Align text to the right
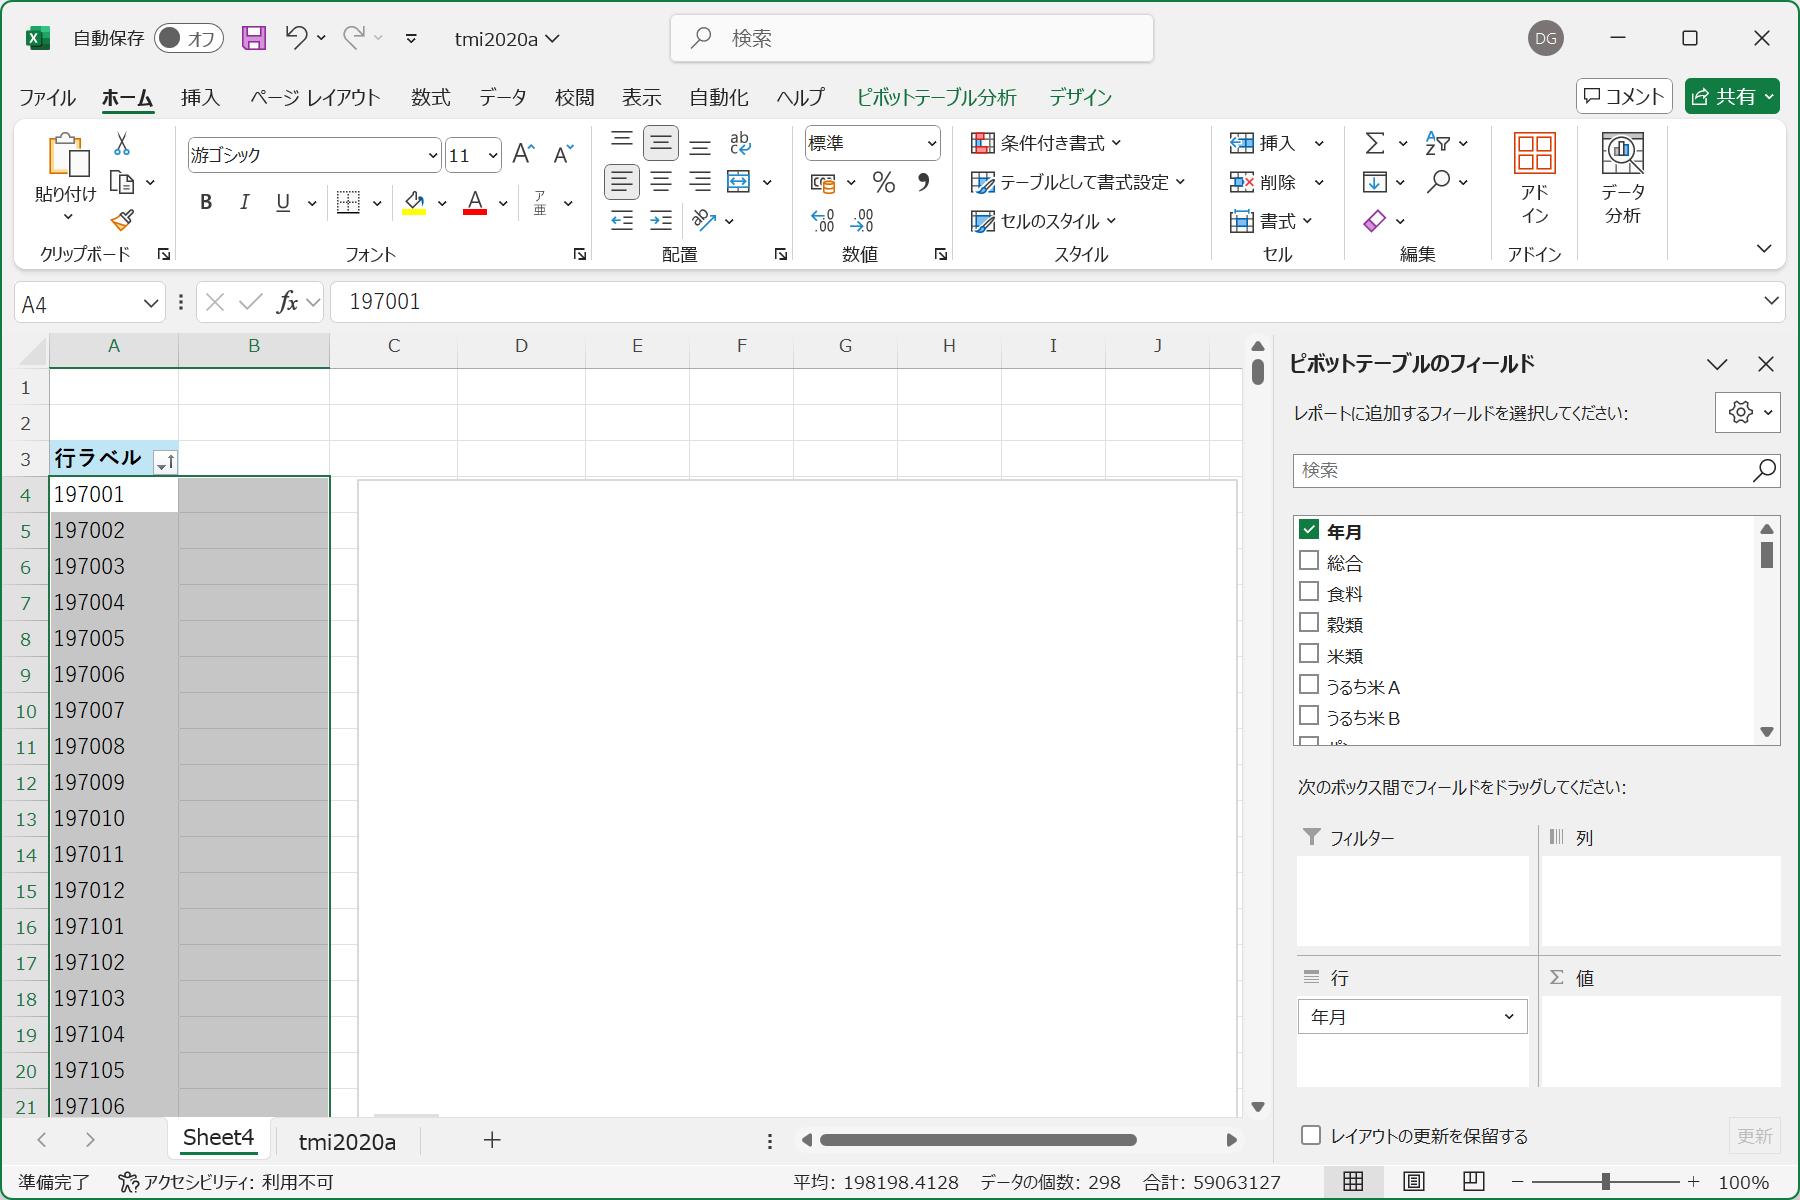The height and width of the screenshot is (1200, 1800). point(700,182)
